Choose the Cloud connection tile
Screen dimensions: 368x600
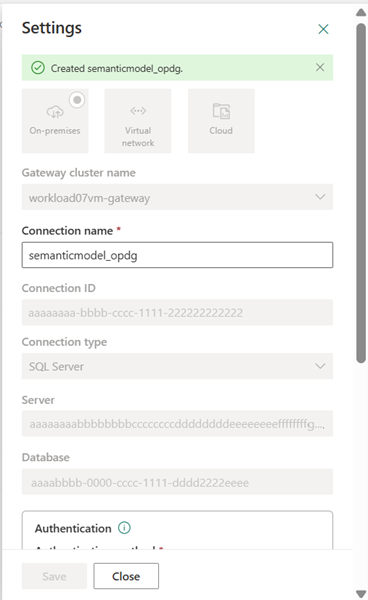click(x=221, y=121)
